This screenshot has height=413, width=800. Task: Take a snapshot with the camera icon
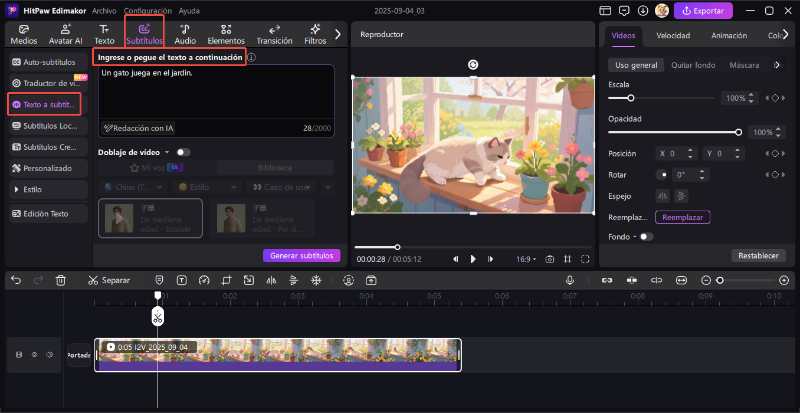549,259
